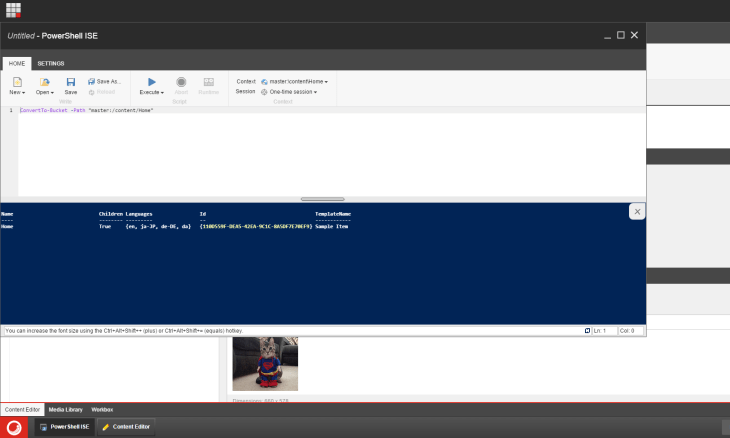Open the Sitecore launchpad grid icon

pyautogui.click(x=13, y=10)
